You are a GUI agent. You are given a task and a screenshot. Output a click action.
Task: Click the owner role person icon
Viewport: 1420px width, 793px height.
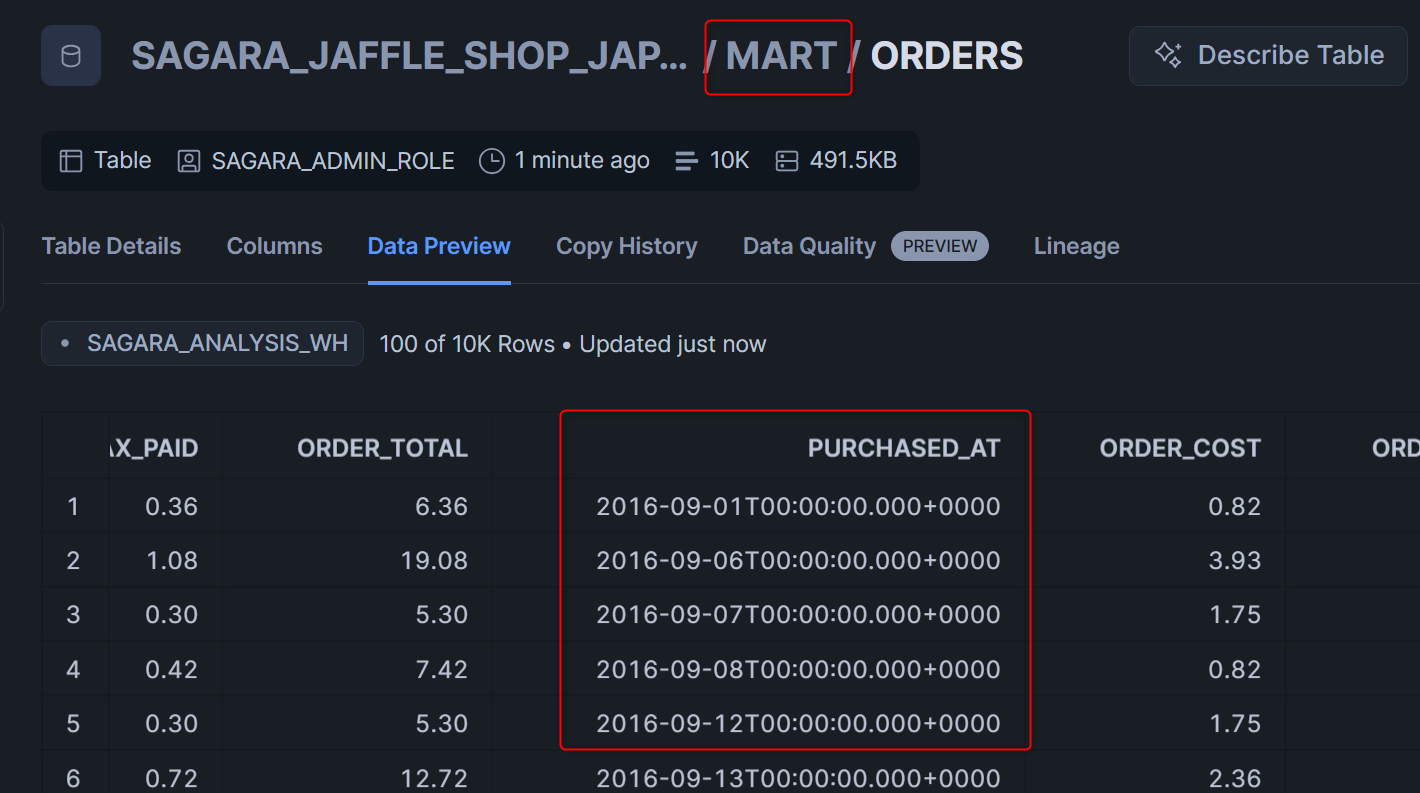(x=189, y=161)
